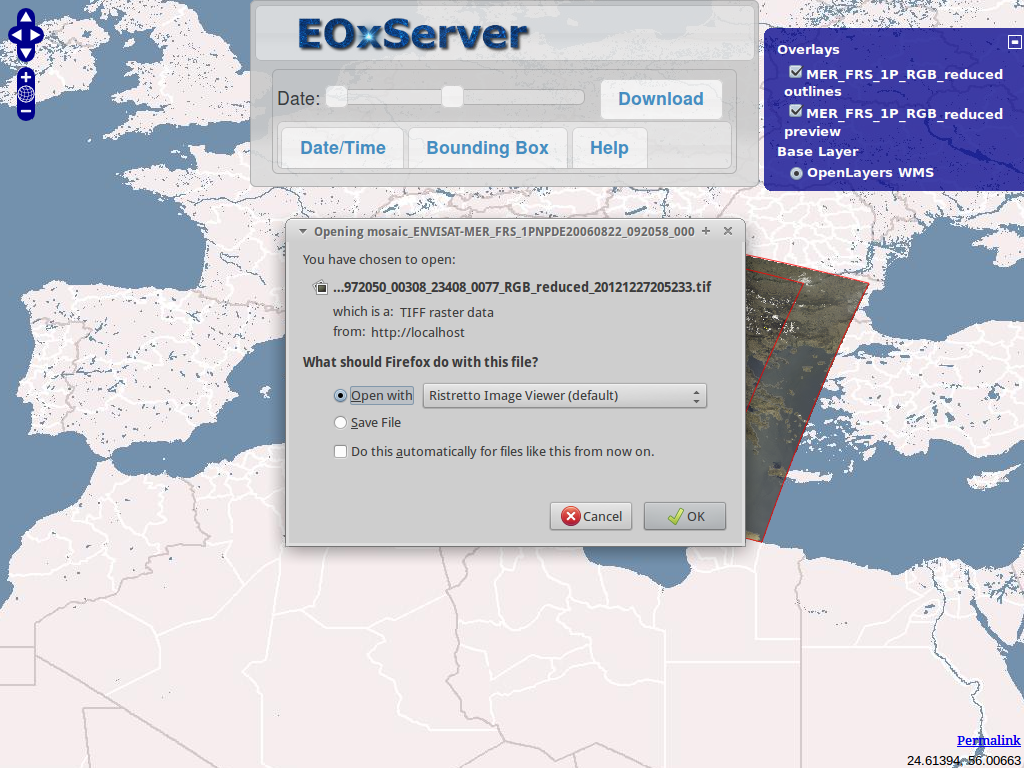Click the 'Overlays' heading in layer panel

(808, 50)
